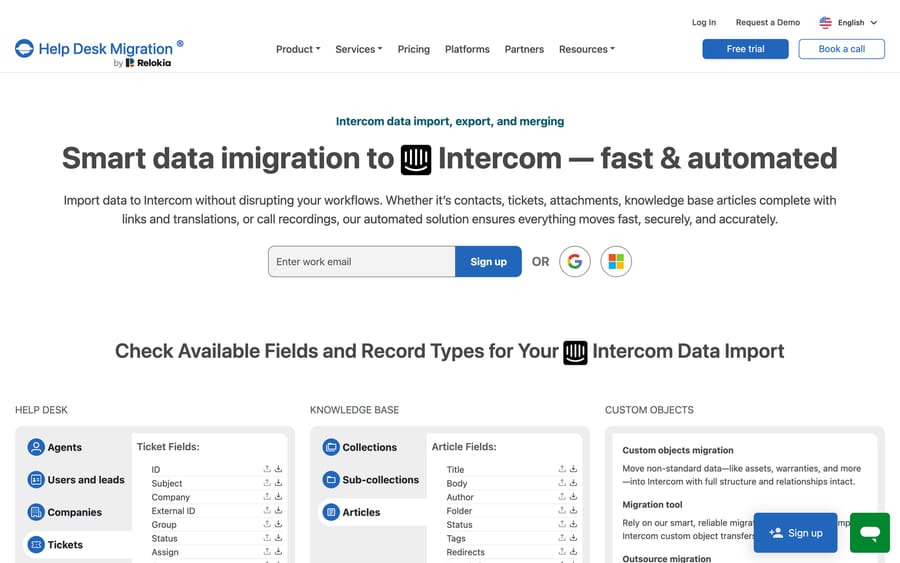Open the Platforms menu item
Viewport: 900px width, 563px height.
pos(467,49)
